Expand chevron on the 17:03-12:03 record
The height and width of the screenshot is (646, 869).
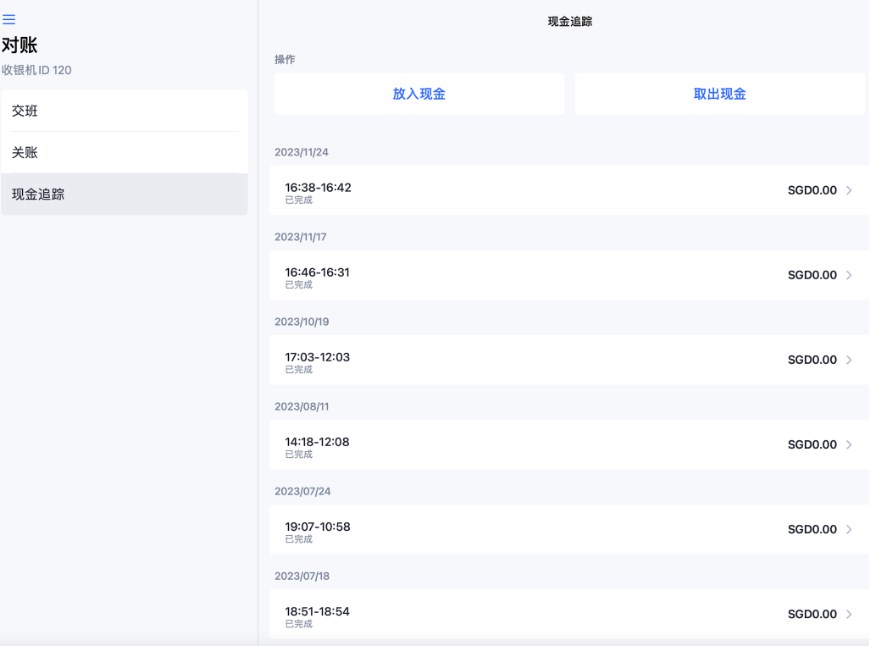coord(849,360)
